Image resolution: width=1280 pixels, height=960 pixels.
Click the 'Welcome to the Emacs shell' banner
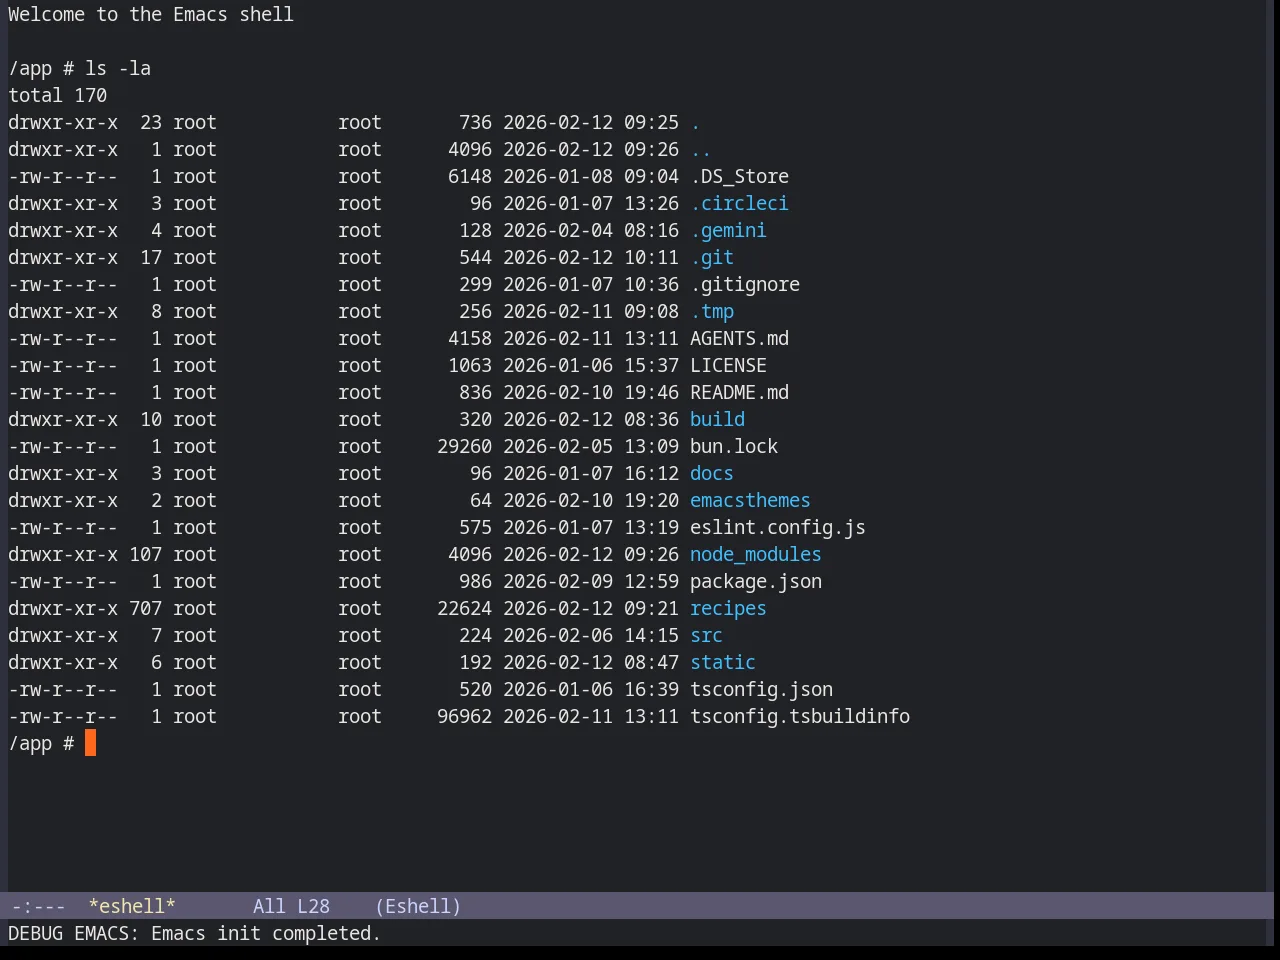pyautogui.click(x=151, y=15)
